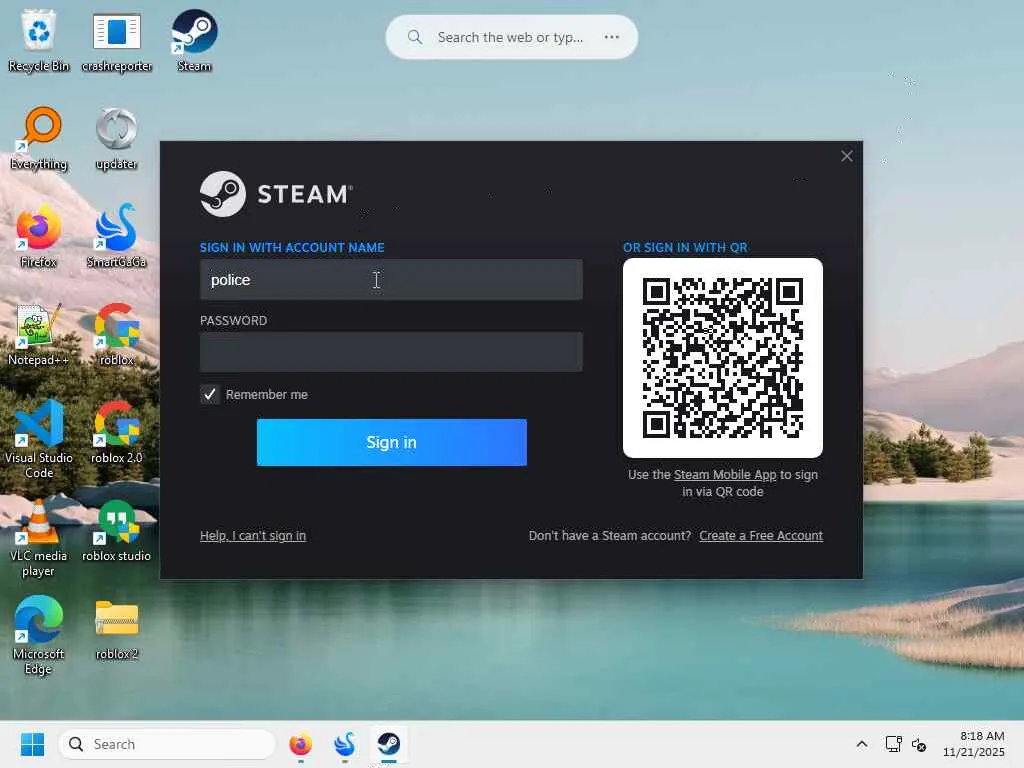1024x768 pixels.
Task: Click the PASSWORD label text
Action: [x=233, y=321]
